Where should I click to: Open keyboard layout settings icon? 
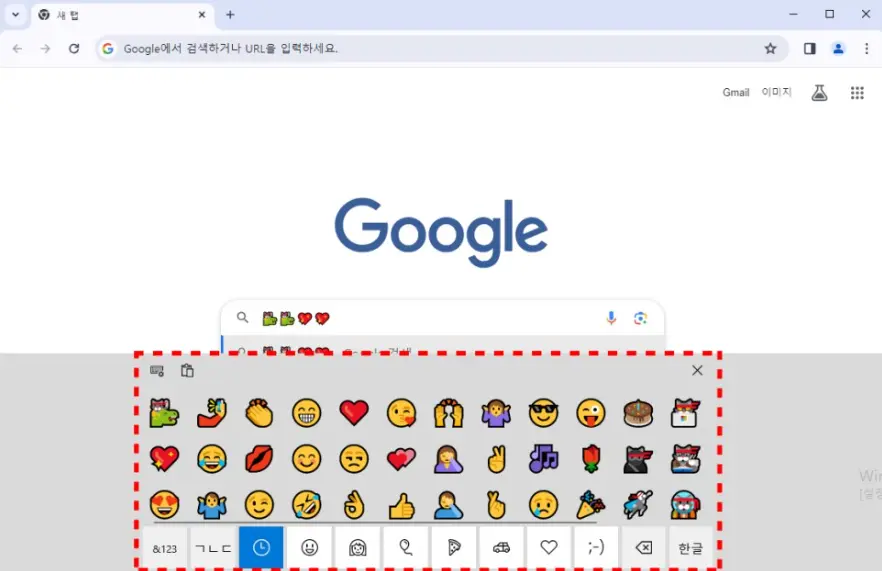pyautogui.click(x=157, y=371)
